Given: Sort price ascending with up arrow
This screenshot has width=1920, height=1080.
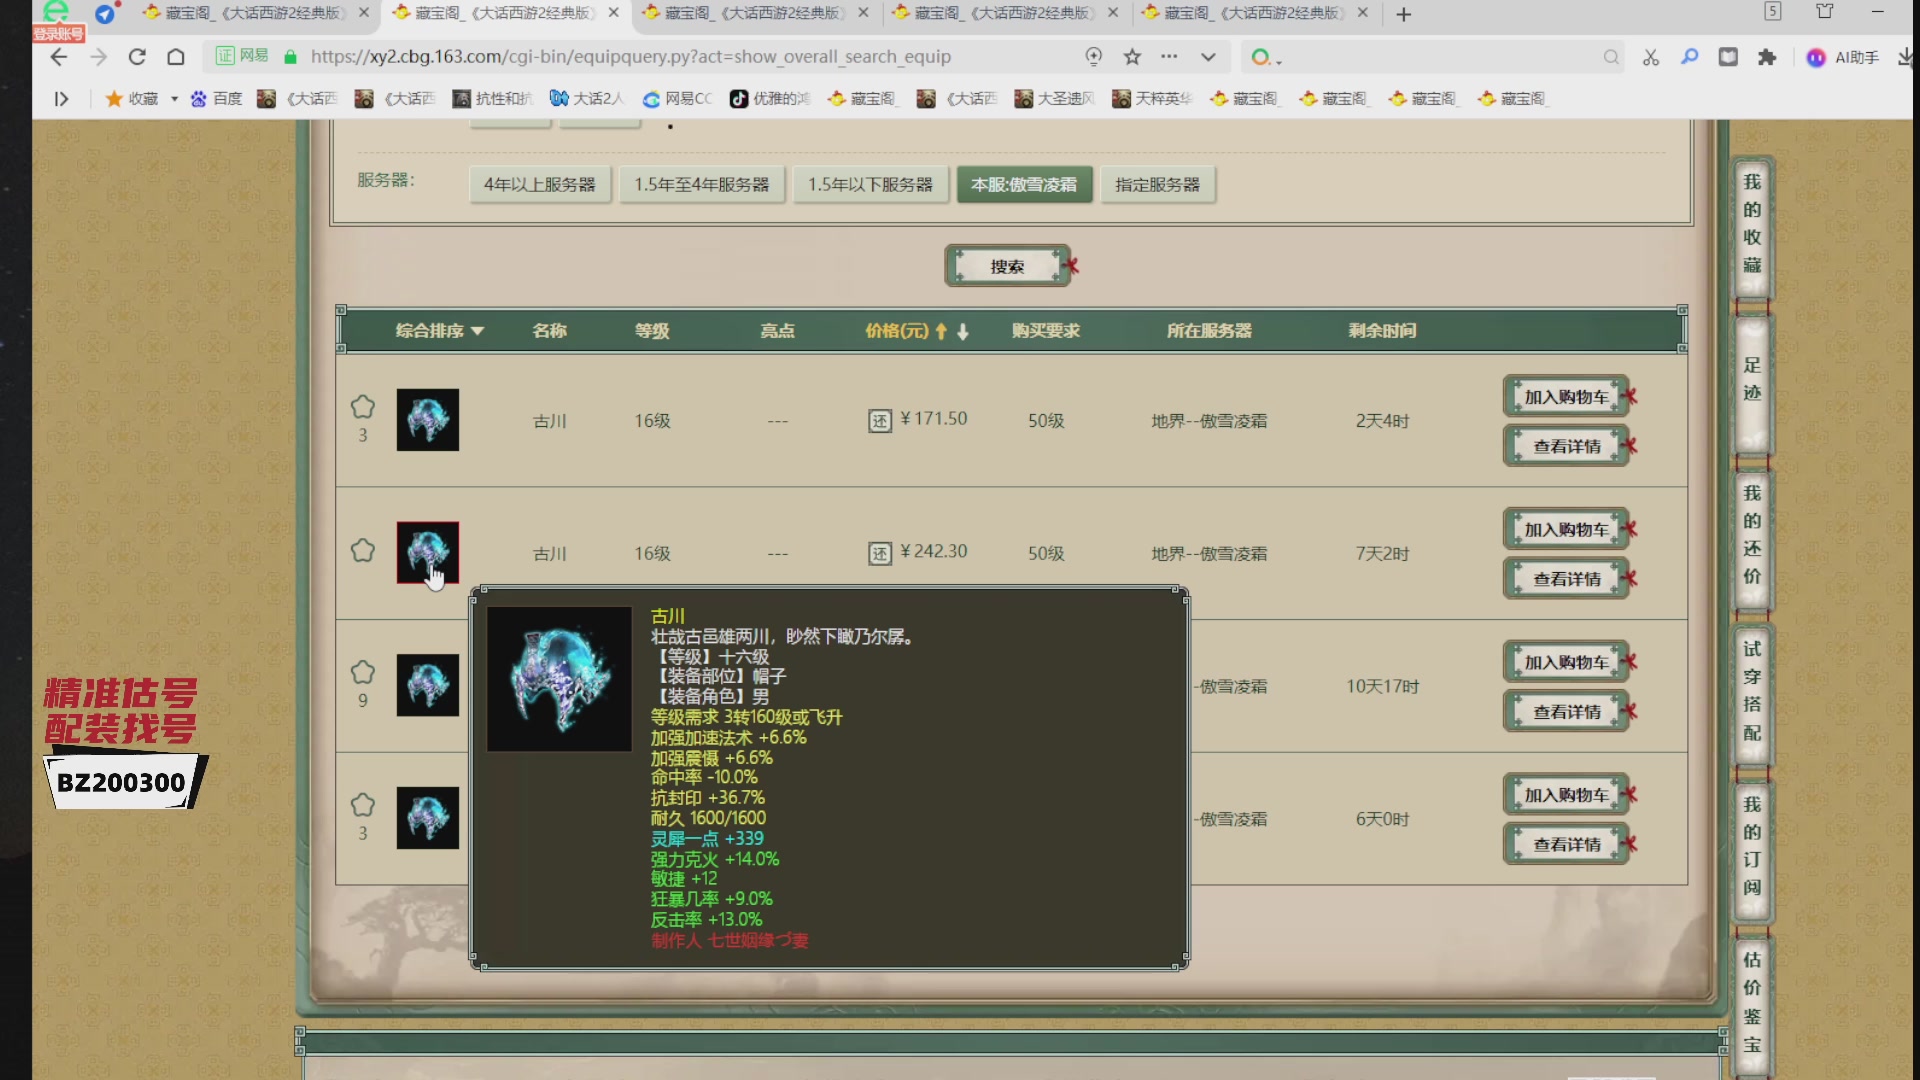Looking at the screenshot, I should tap(941, 331).
